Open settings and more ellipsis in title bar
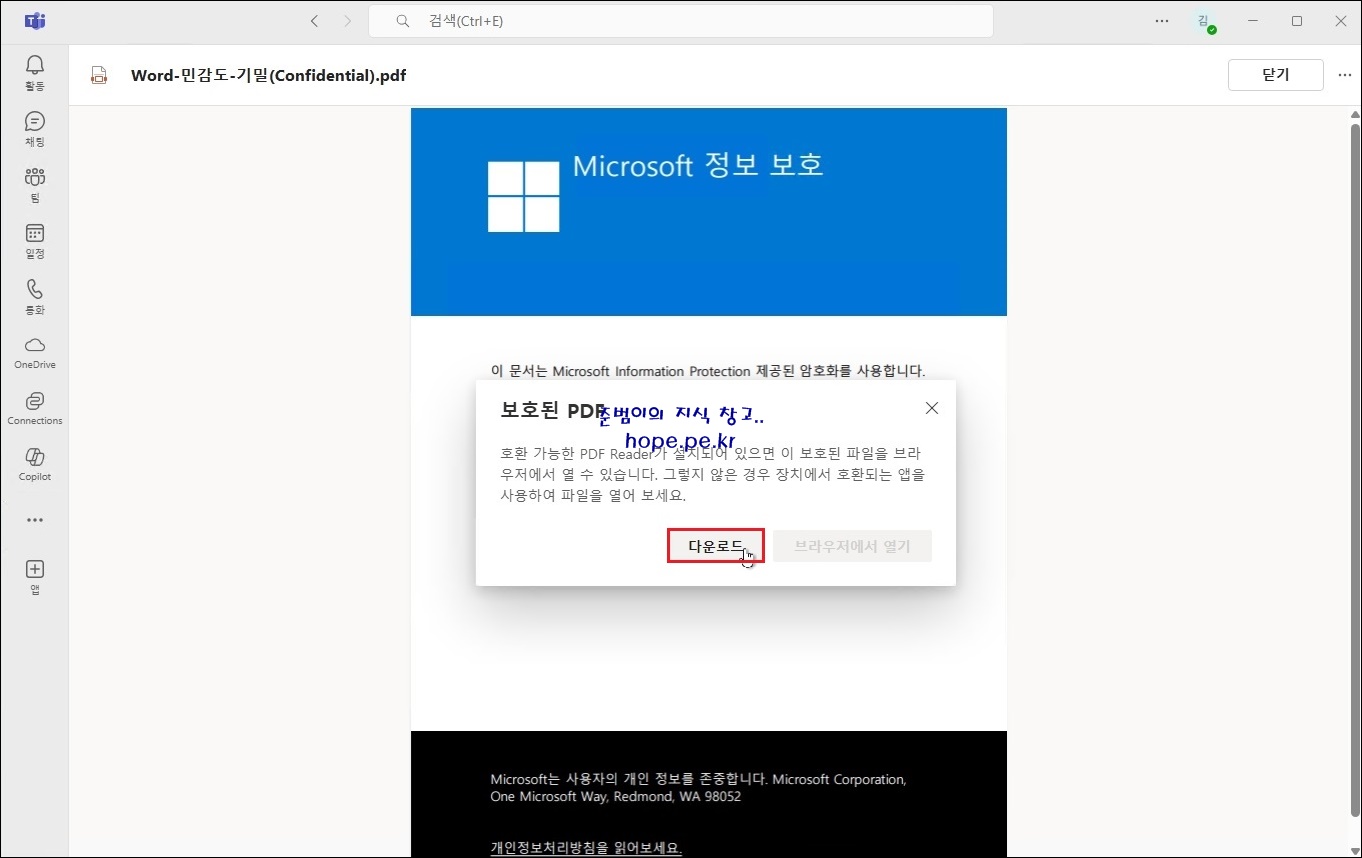The image size is (1362, 858). [1162, 21]
